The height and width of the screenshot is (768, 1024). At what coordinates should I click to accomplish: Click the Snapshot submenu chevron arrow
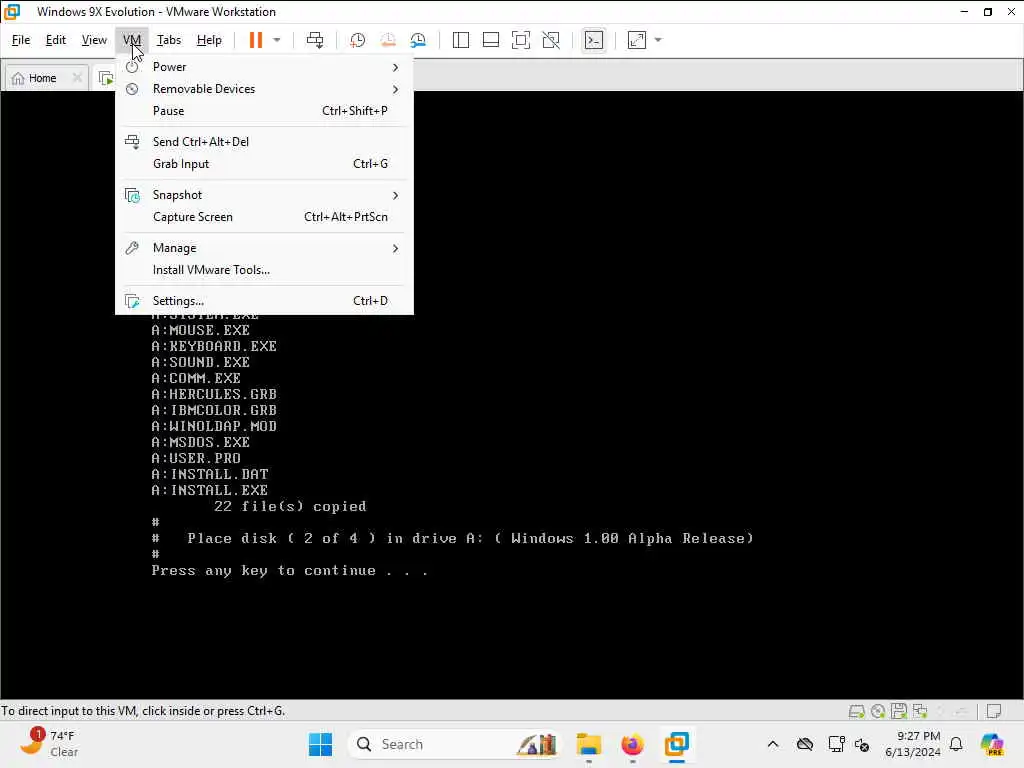pyautogui.click(x=395, y=195)
